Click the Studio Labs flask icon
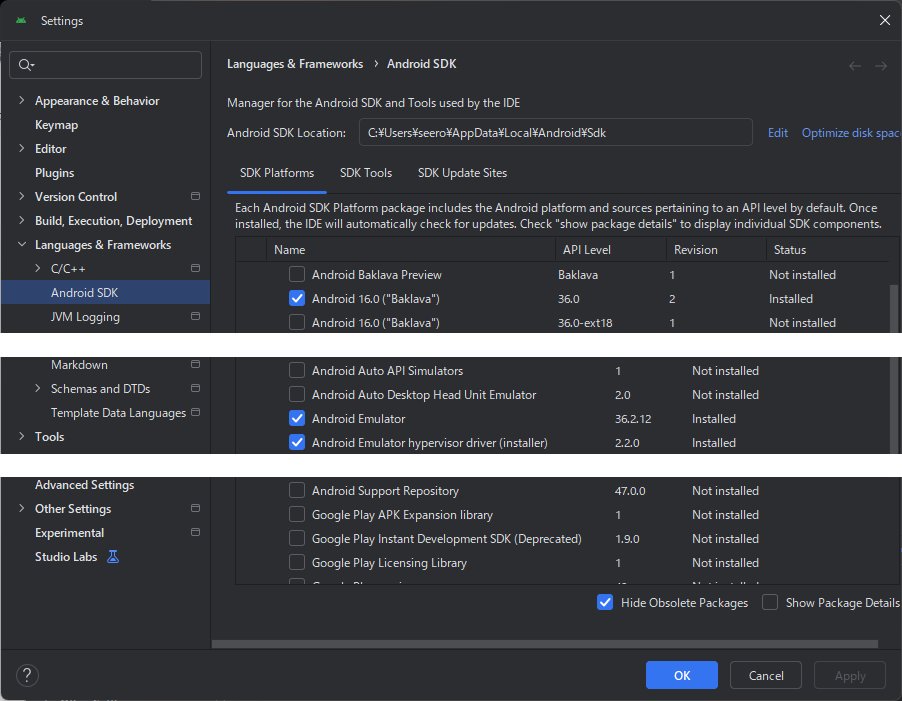Viewport: 902px width, 701px height. [x=113, y=557]
